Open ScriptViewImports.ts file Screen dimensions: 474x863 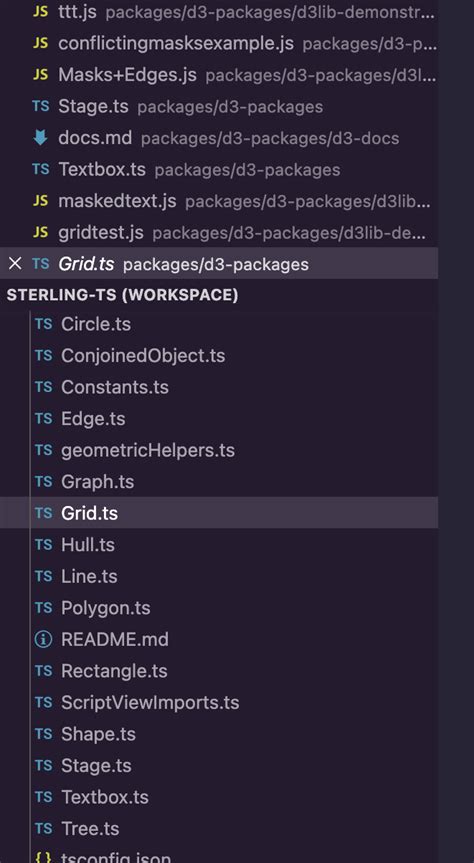219,702
